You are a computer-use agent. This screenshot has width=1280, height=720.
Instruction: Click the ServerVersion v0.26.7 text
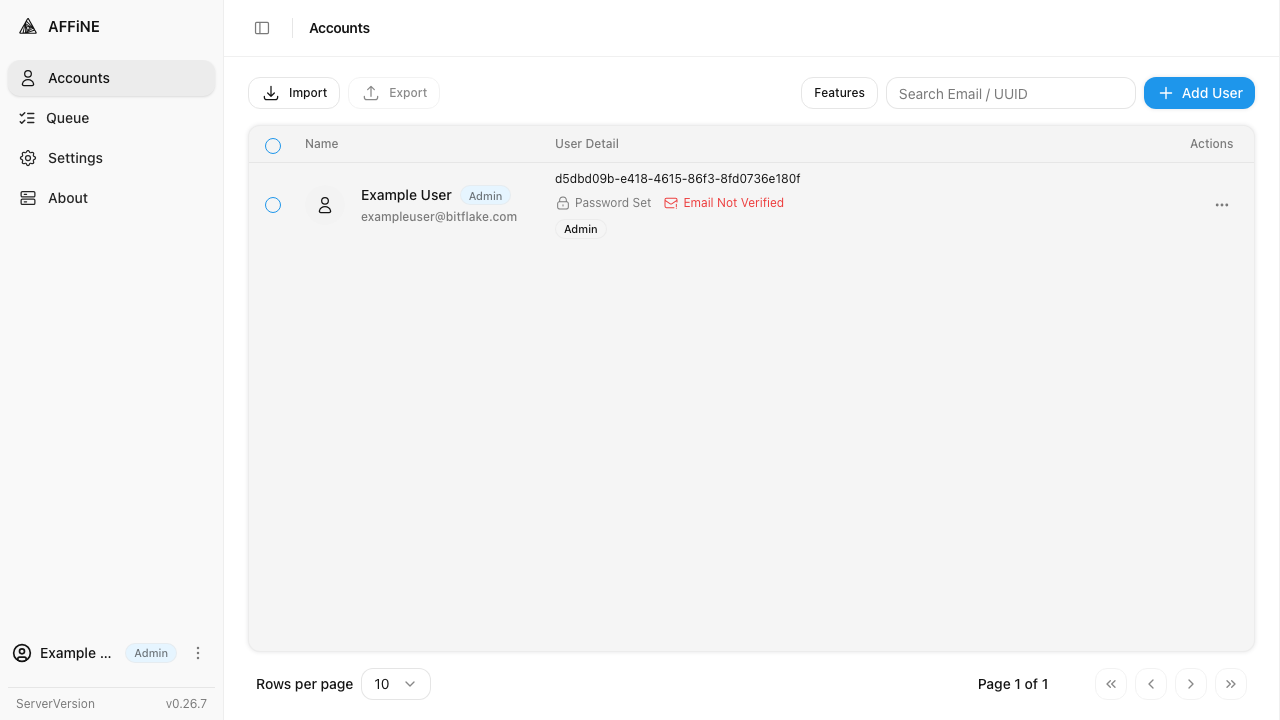point(111,704)
